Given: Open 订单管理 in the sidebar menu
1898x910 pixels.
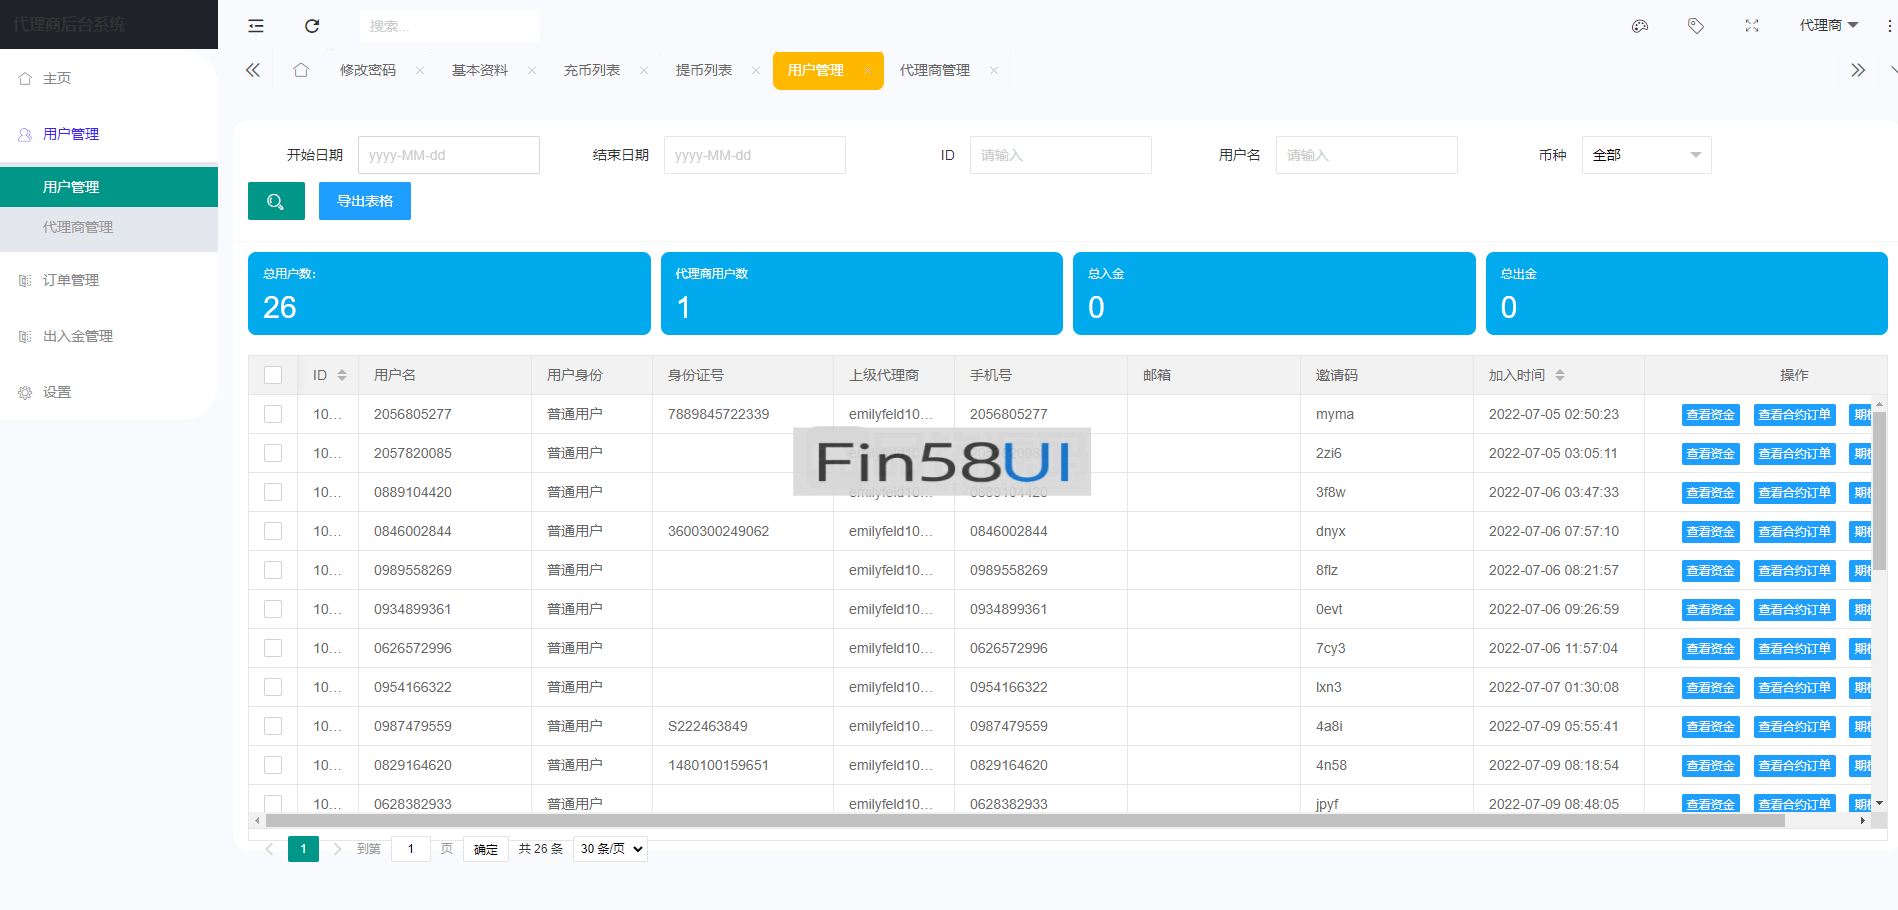Looking at the screenshot, I should [71, 280].
